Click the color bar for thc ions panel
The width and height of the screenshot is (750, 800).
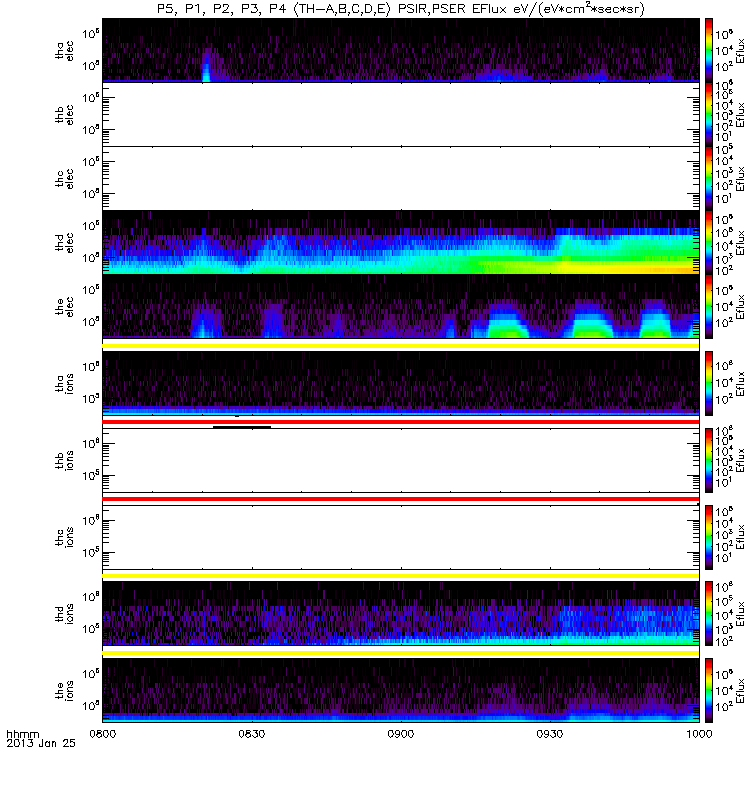click(x=709, y=537)
